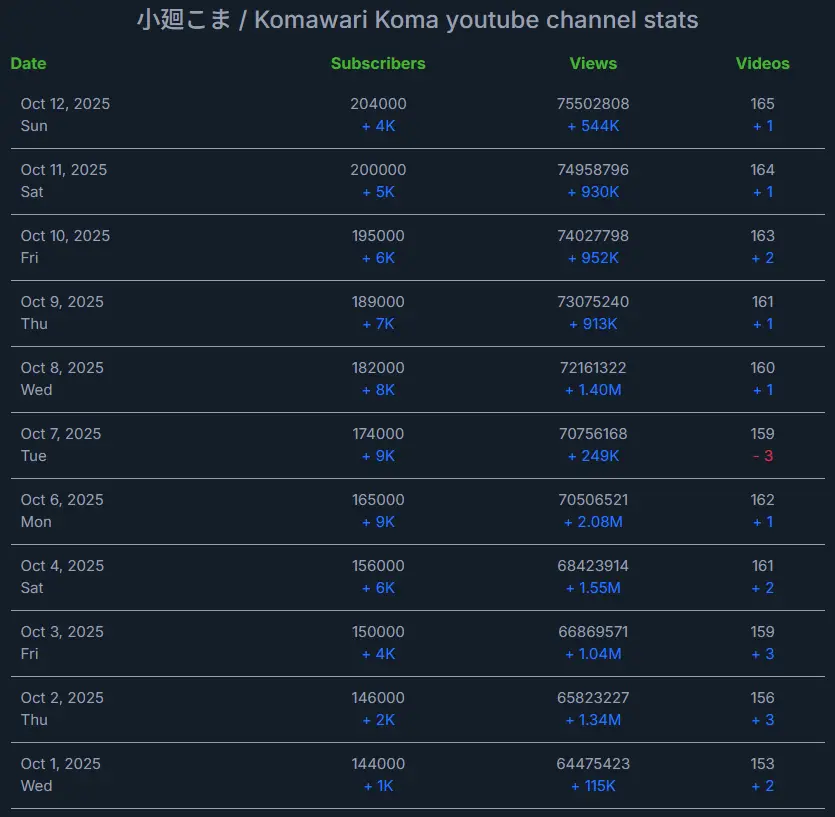The image size is (835, 817).
Task: Select the Oct 6, 2025 date cell
Action: (62, 500)
